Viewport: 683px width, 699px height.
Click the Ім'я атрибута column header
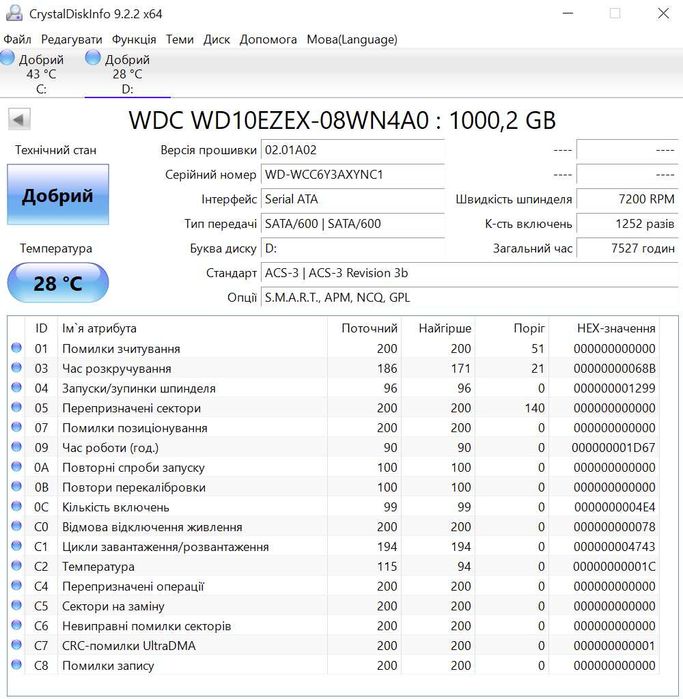click(x=192, y=328)
